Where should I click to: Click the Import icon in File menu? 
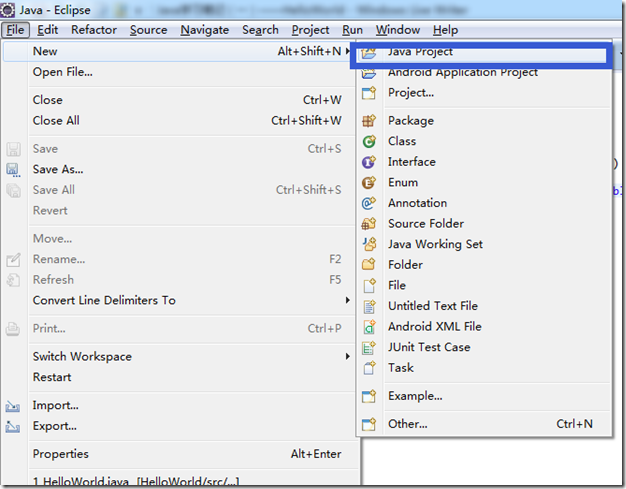pos(13,406)
